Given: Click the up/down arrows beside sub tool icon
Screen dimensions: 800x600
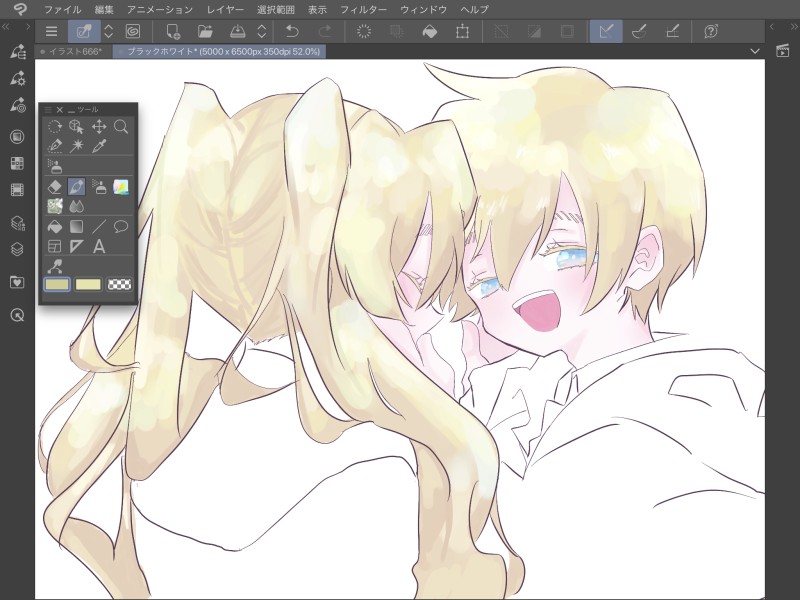Looking at the screenshot, I should pos(109,32).
